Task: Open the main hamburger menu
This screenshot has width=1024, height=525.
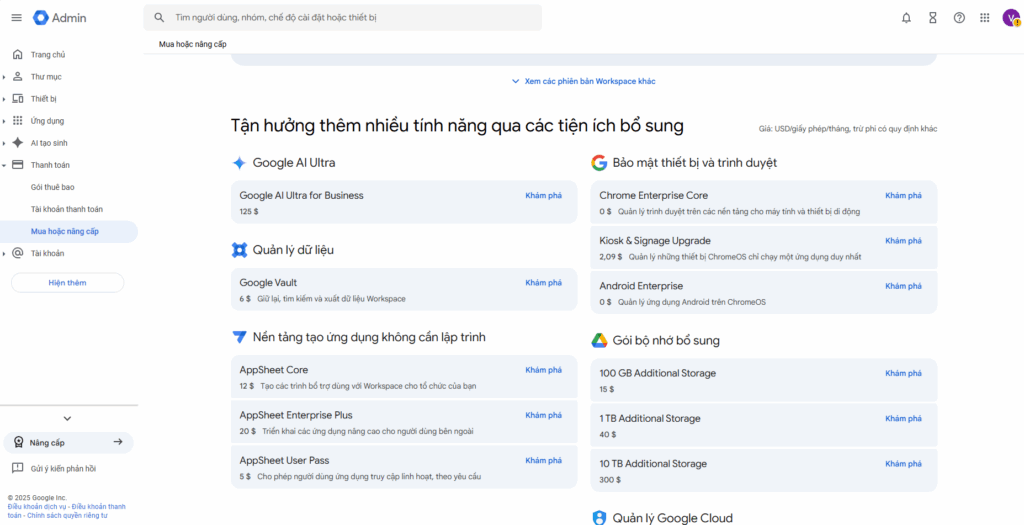Action: 15,17
